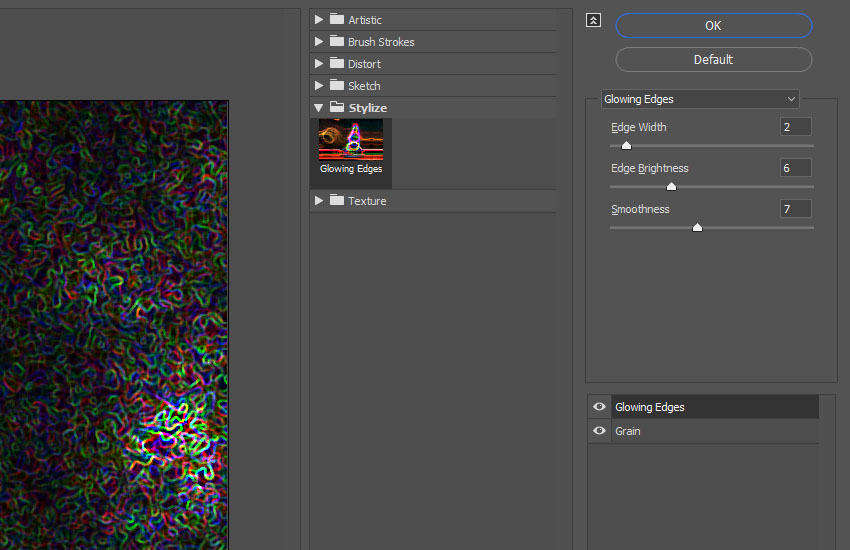The image size is (850, 550).
Task: Click the Stylize folder icon
Action: pos(337,108)
